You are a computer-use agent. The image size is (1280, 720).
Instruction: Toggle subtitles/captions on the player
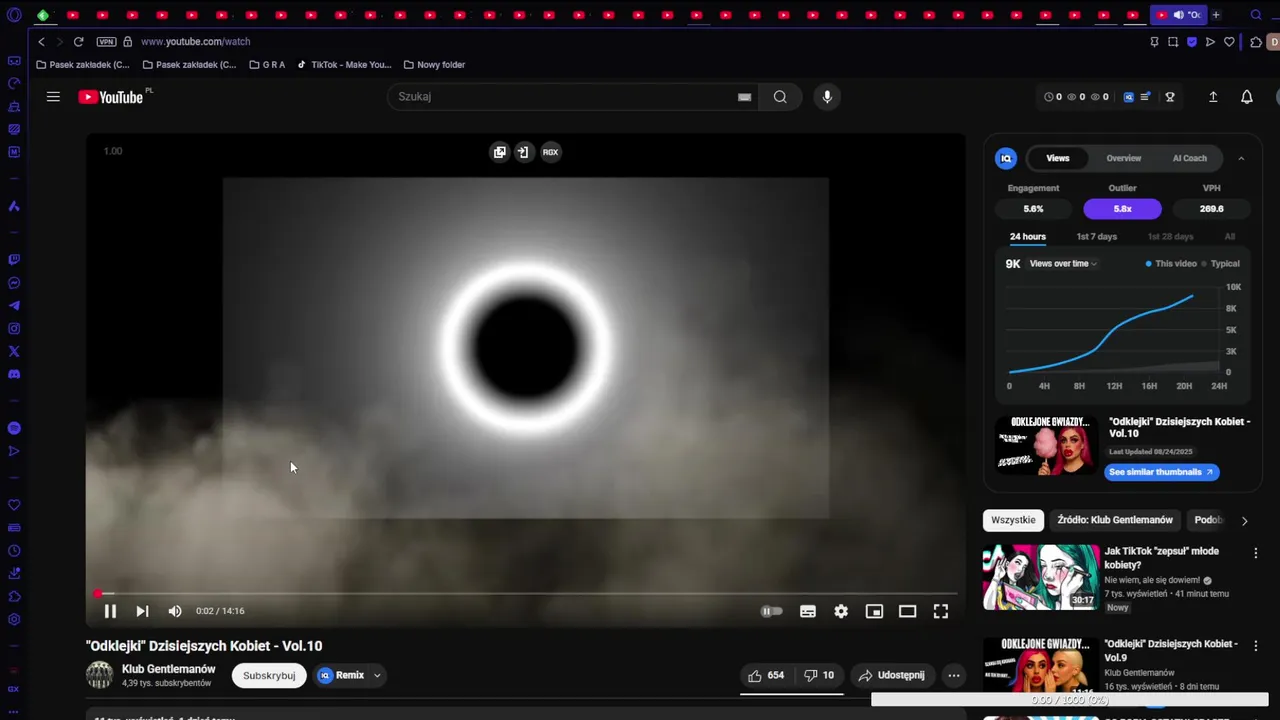click(808, 611)
